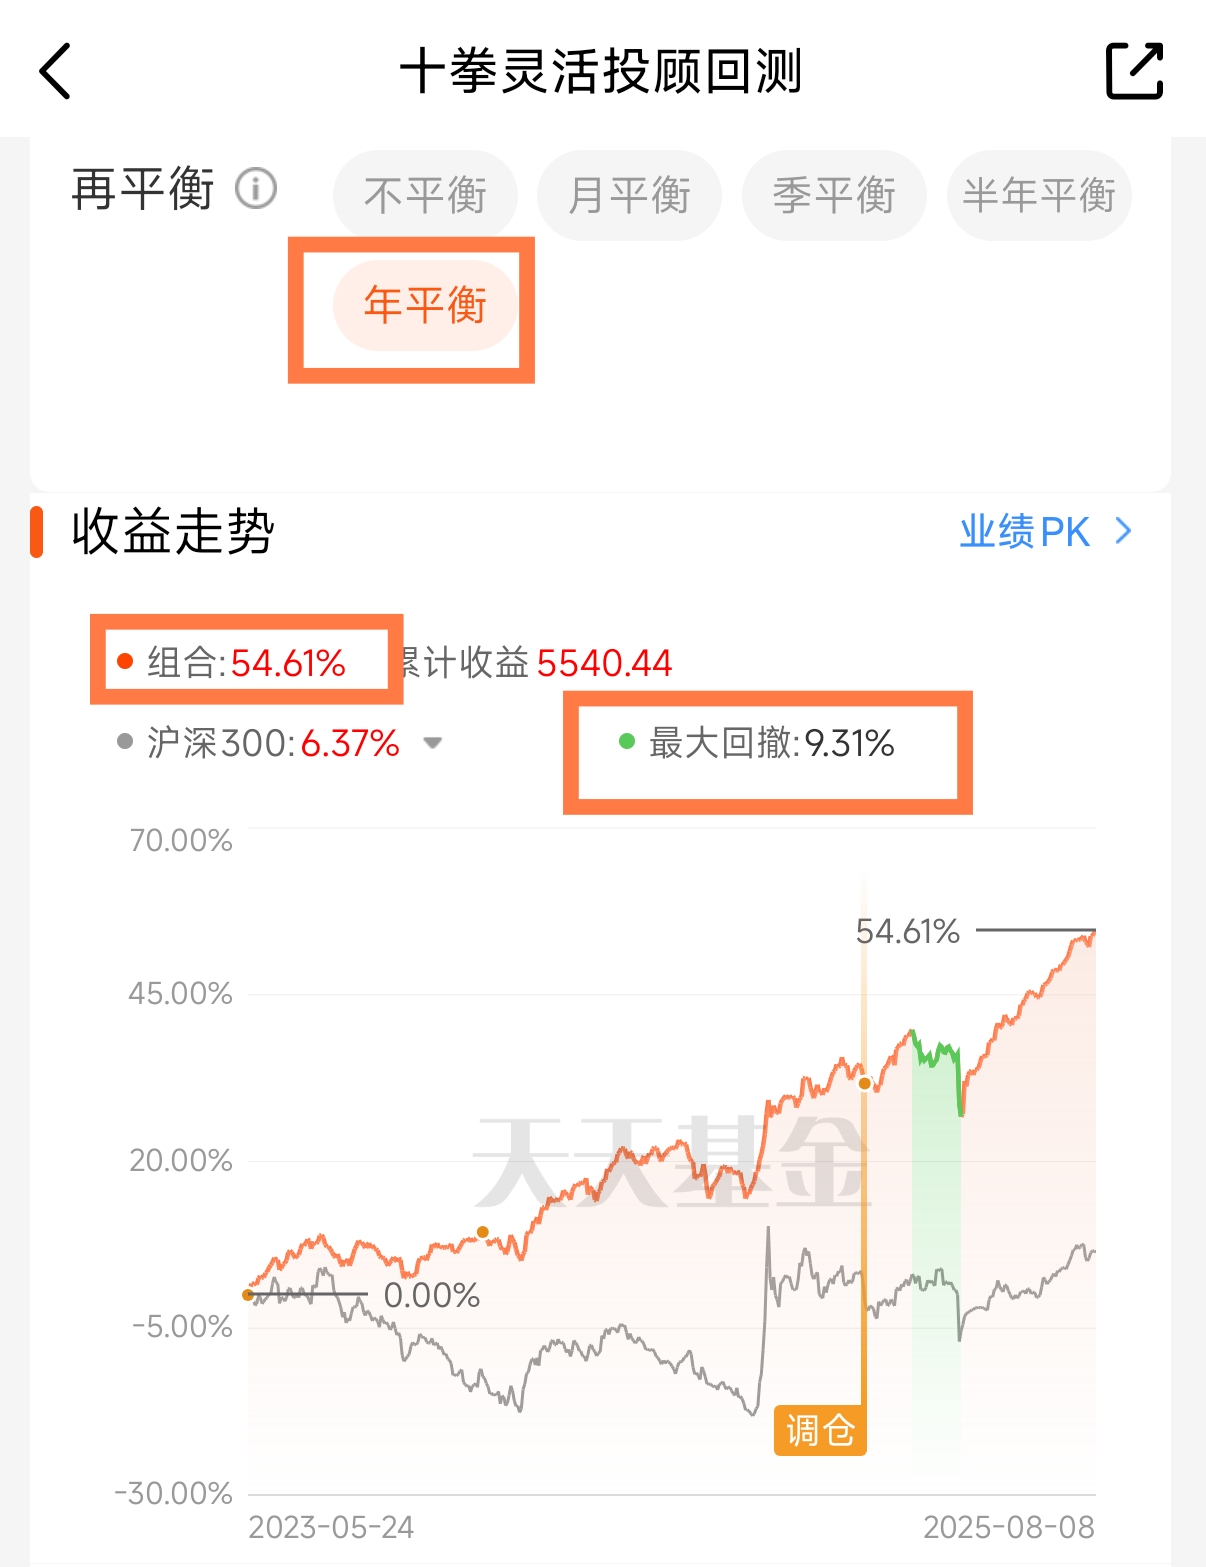Image resolution: width=1206 pixels, height=1567 pixels.
Task: Expand the 沪深300 benchmark dropdown arrow
Action: pos(433,743)
